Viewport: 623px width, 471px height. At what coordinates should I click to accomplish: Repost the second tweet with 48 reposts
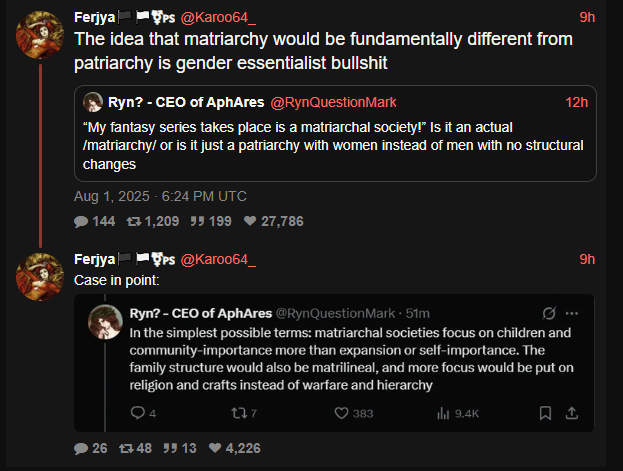126,448
